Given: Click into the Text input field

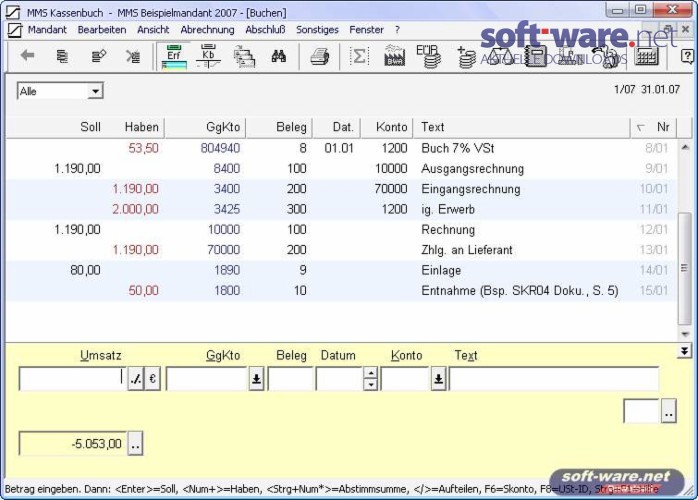Looking at the screenshot, I should pyautogui.click(x=554, y=379).
